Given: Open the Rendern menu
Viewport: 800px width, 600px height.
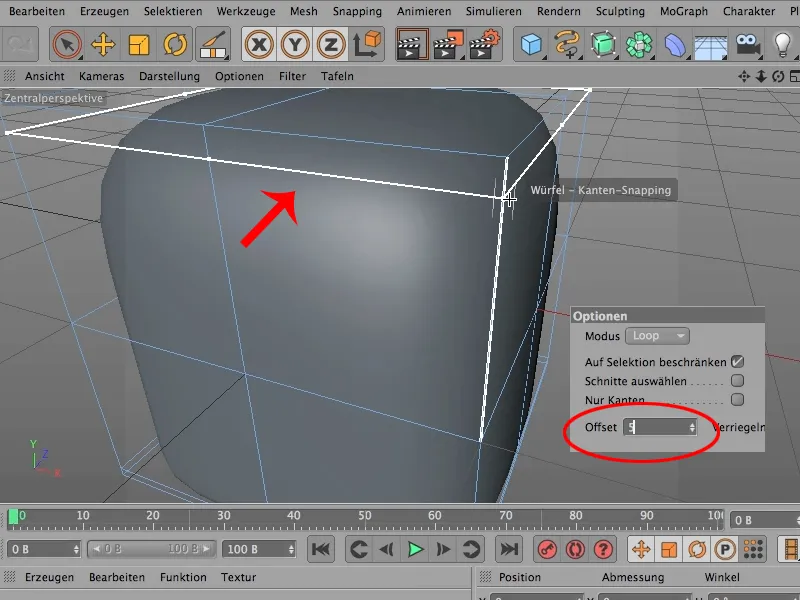Looking at the screenshot, I should 559,11.
